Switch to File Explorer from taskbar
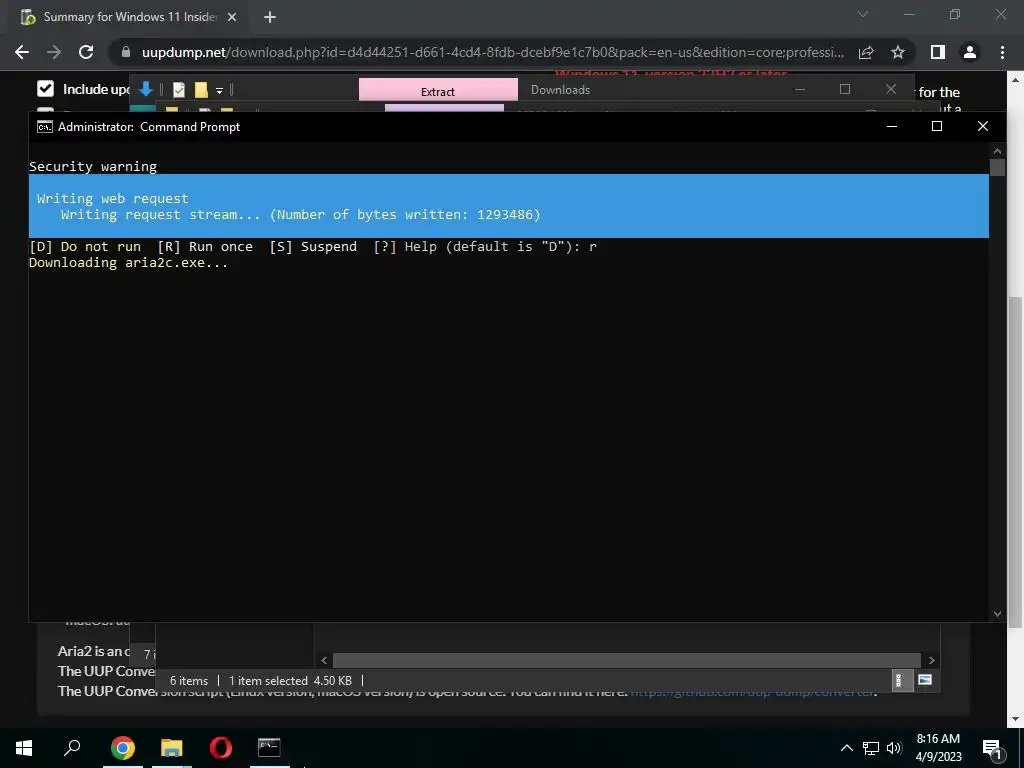This screenshot has width=1024, height=768. pos(172,748)
